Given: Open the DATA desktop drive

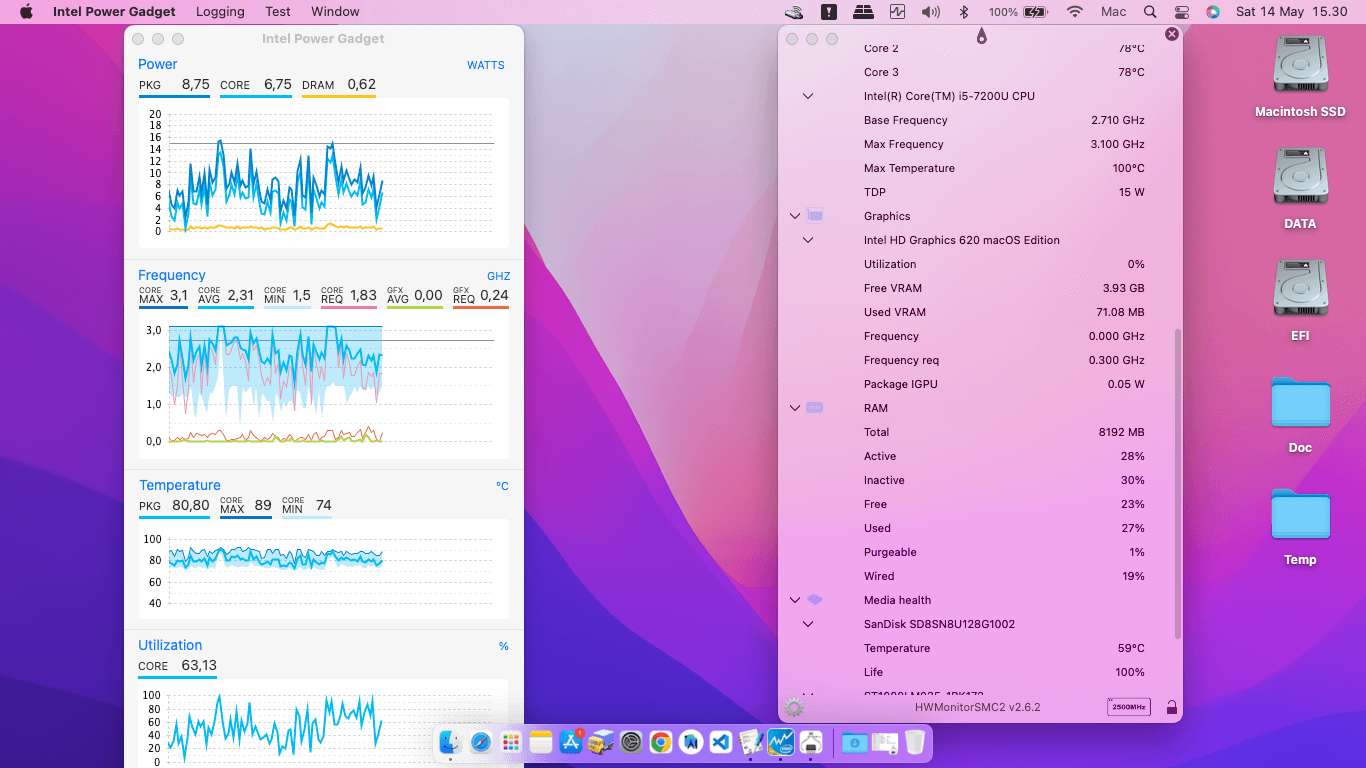Looking at the screenshot, I should [x=1300, y=177].
